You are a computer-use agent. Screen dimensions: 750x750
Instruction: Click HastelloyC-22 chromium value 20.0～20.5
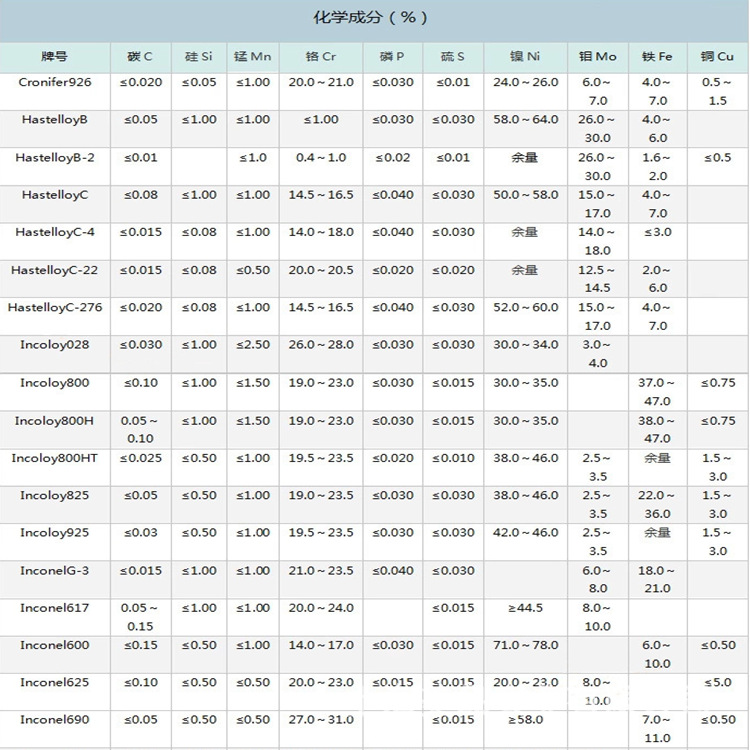pos(321,270)
